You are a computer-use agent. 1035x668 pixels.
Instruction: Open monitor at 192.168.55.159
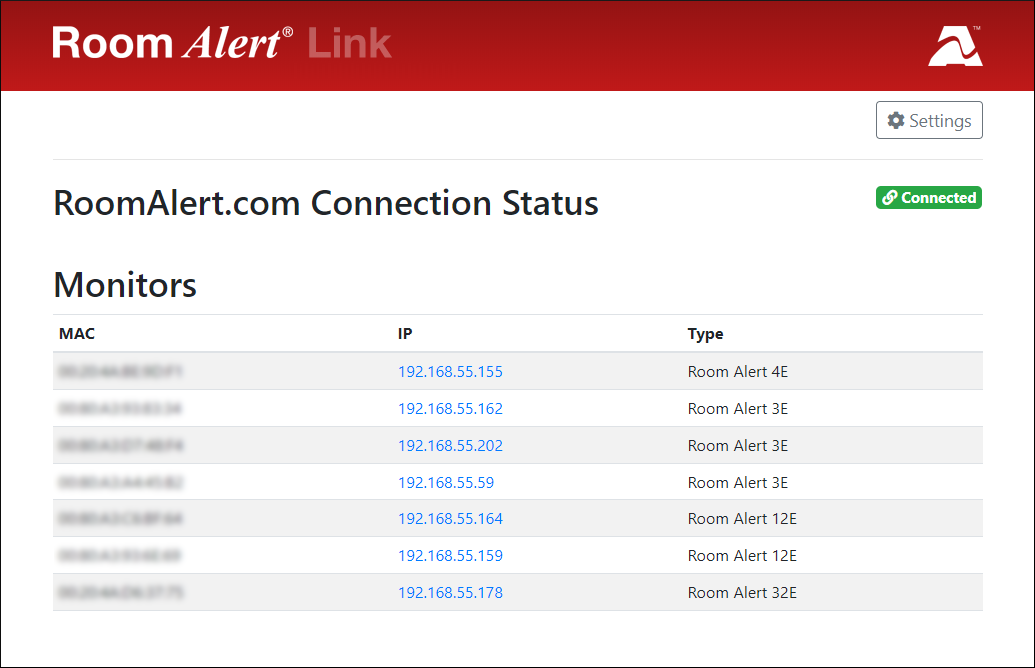pyautogui.click(x=451, y=556)
